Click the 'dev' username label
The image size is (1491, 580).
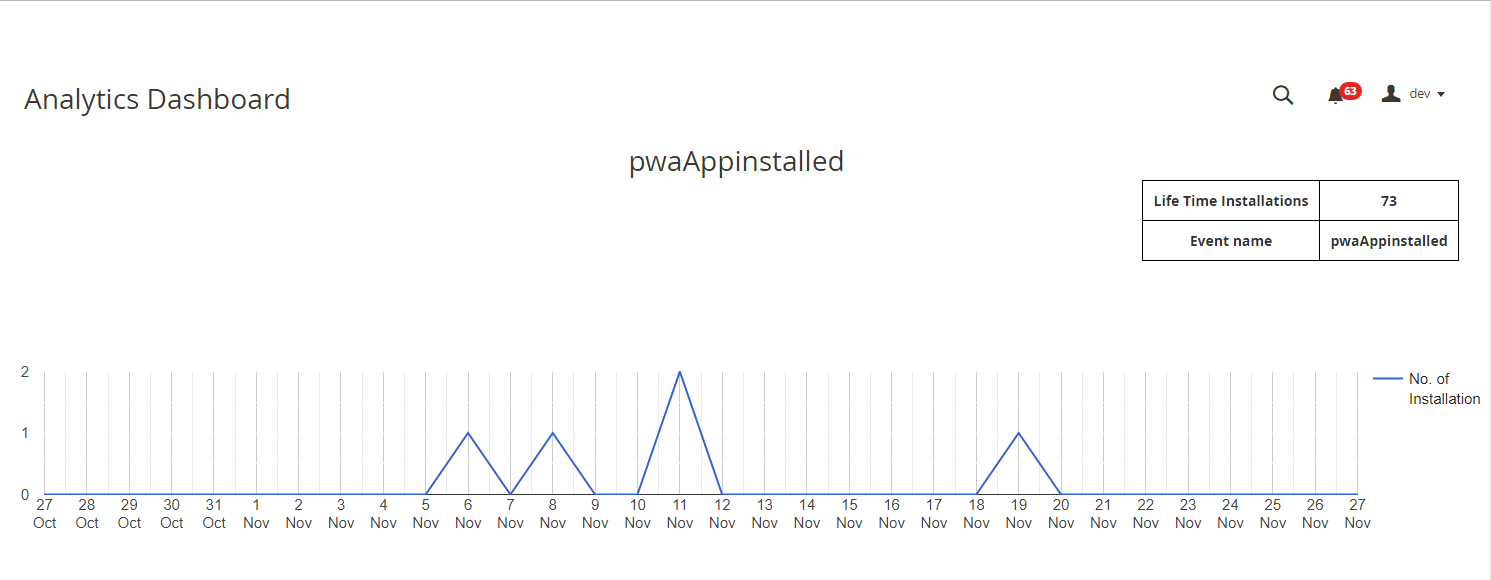pos(1420,94)
